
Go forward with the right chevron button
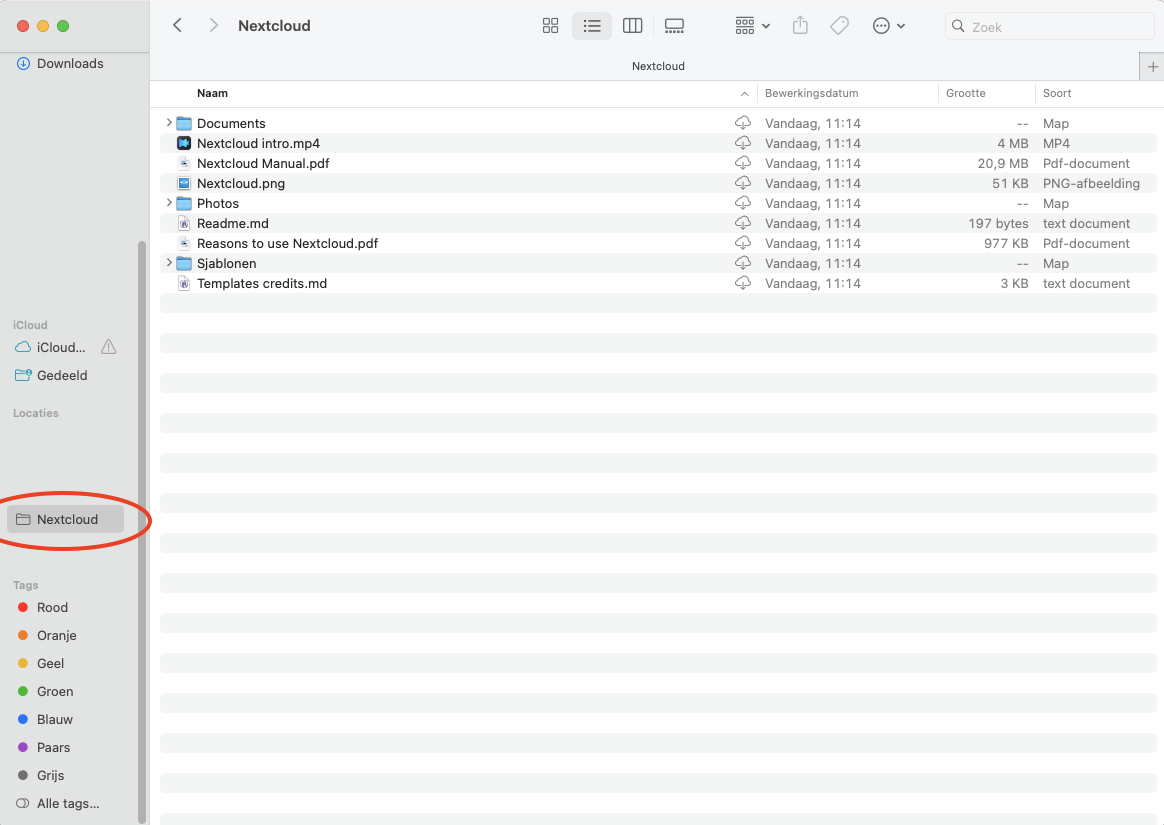point(214,25)
